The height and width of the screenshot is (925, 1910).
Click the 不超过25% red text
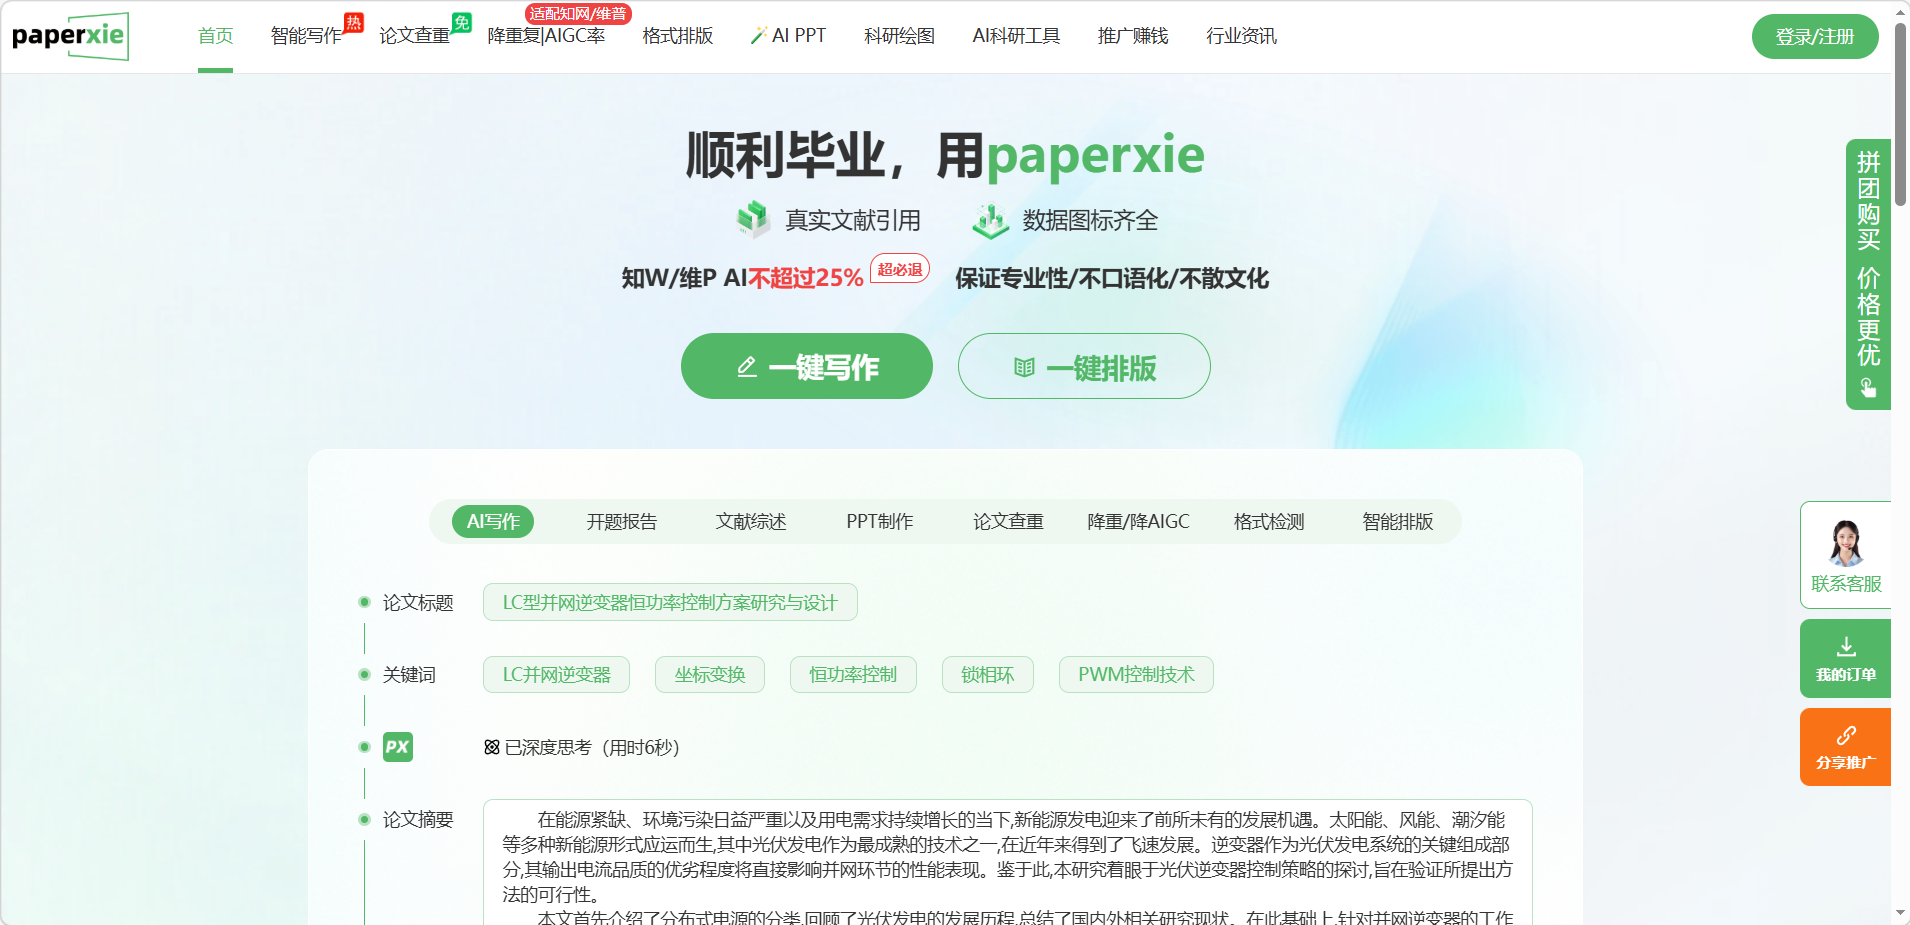[806, 277]
